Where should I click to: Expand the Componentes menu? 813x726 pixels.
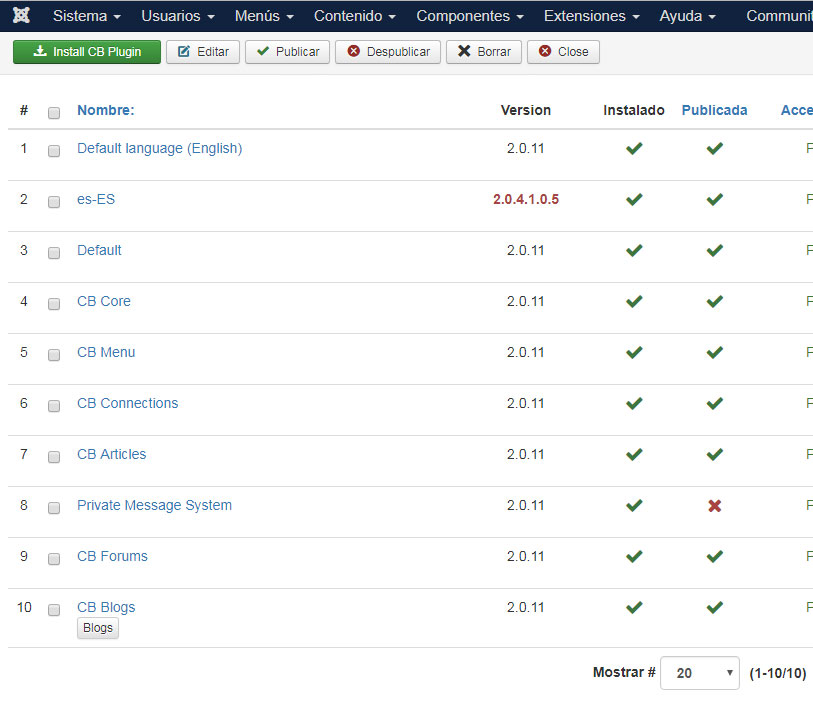pos(470,16)
